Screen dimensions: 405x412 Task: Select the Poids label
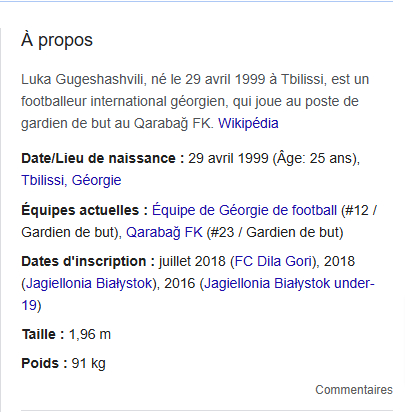[44, 363]
